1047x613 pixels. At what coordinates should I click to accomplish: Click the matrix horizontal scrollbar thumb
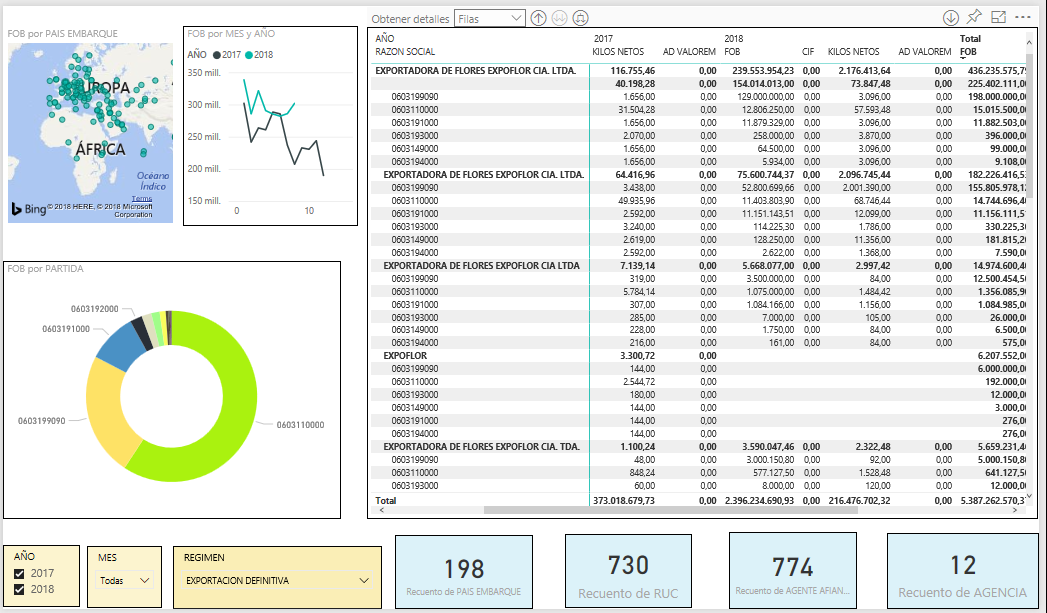click(670, 510)
